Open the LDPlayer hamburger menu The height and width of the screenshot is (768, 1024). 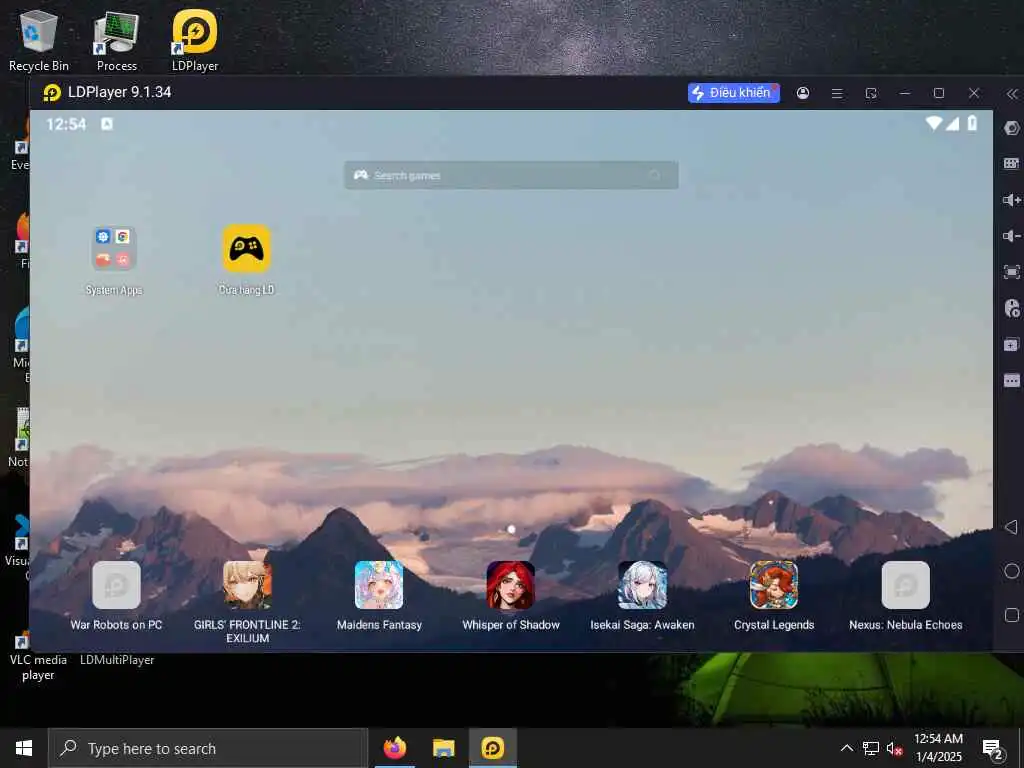[837, 93]
